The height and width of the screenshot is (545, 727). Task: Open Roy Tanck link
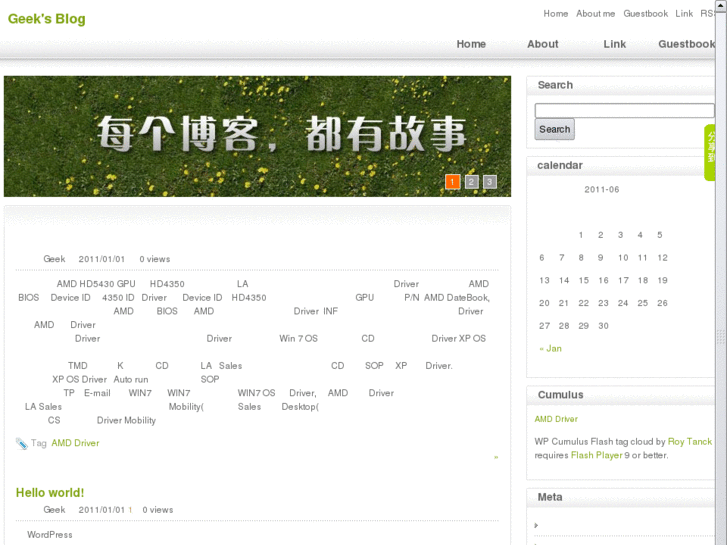tap(689, 442)
